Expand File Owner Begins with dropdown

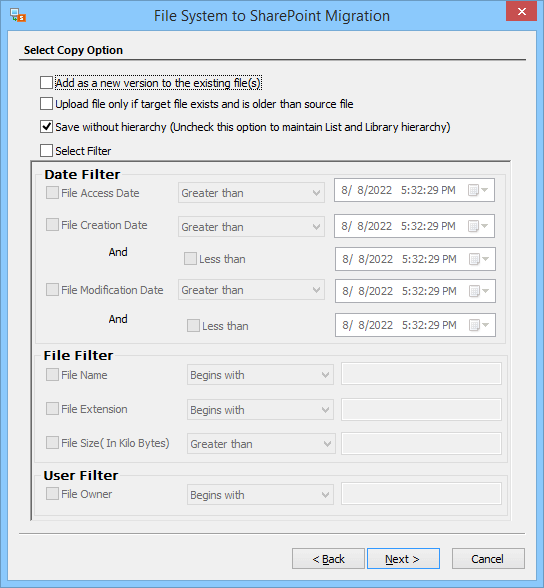click(260, 495)
